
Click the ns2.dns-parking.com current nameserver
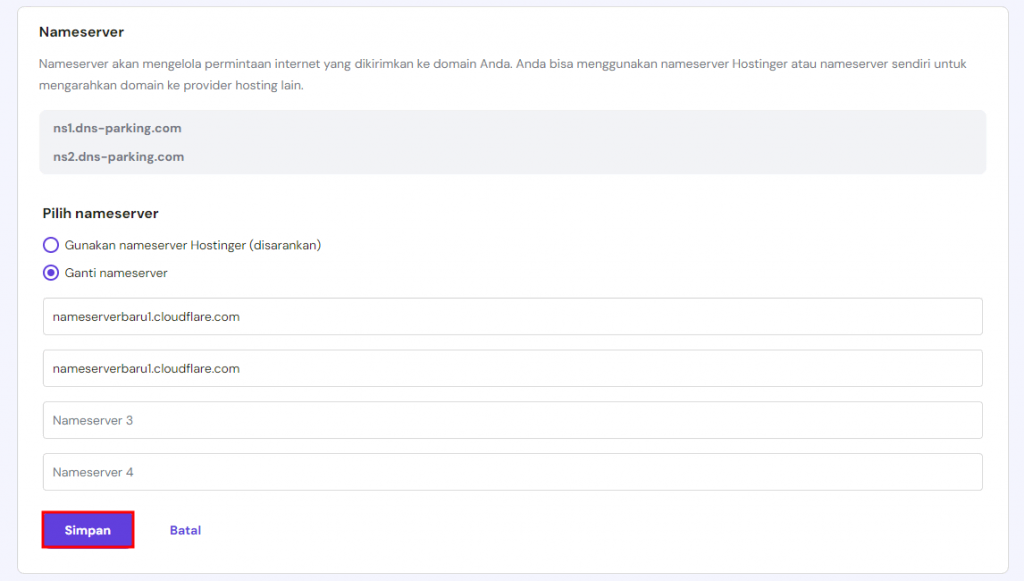(118, 157)
